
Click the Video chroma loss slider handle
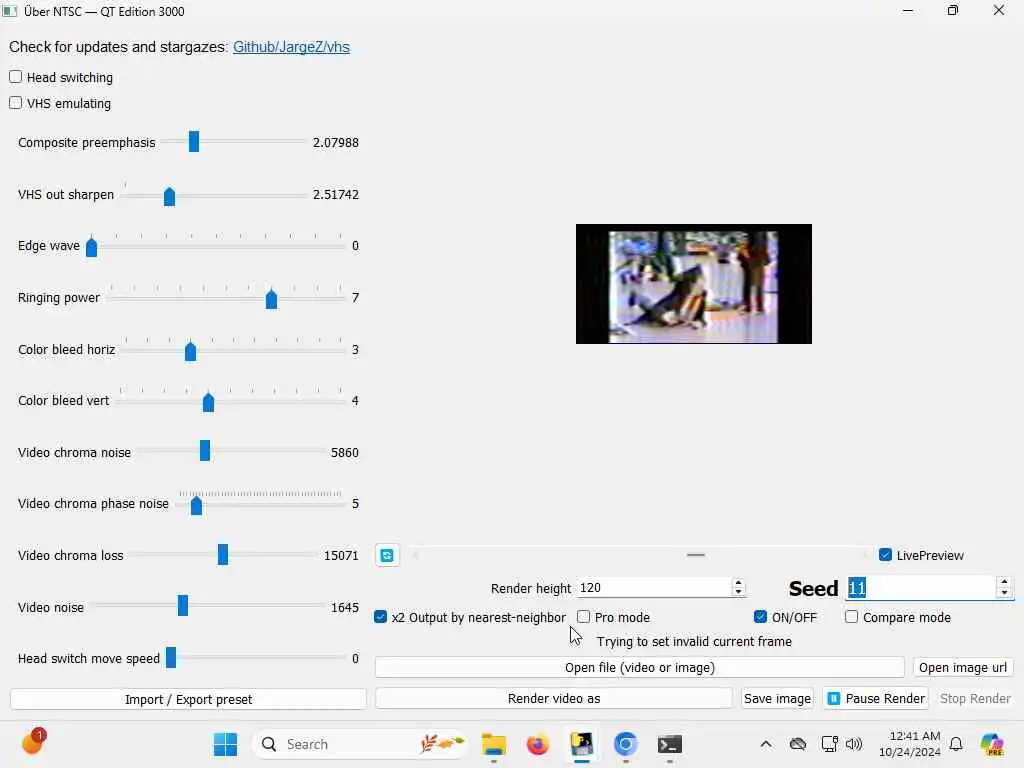[x=223, y=554]
